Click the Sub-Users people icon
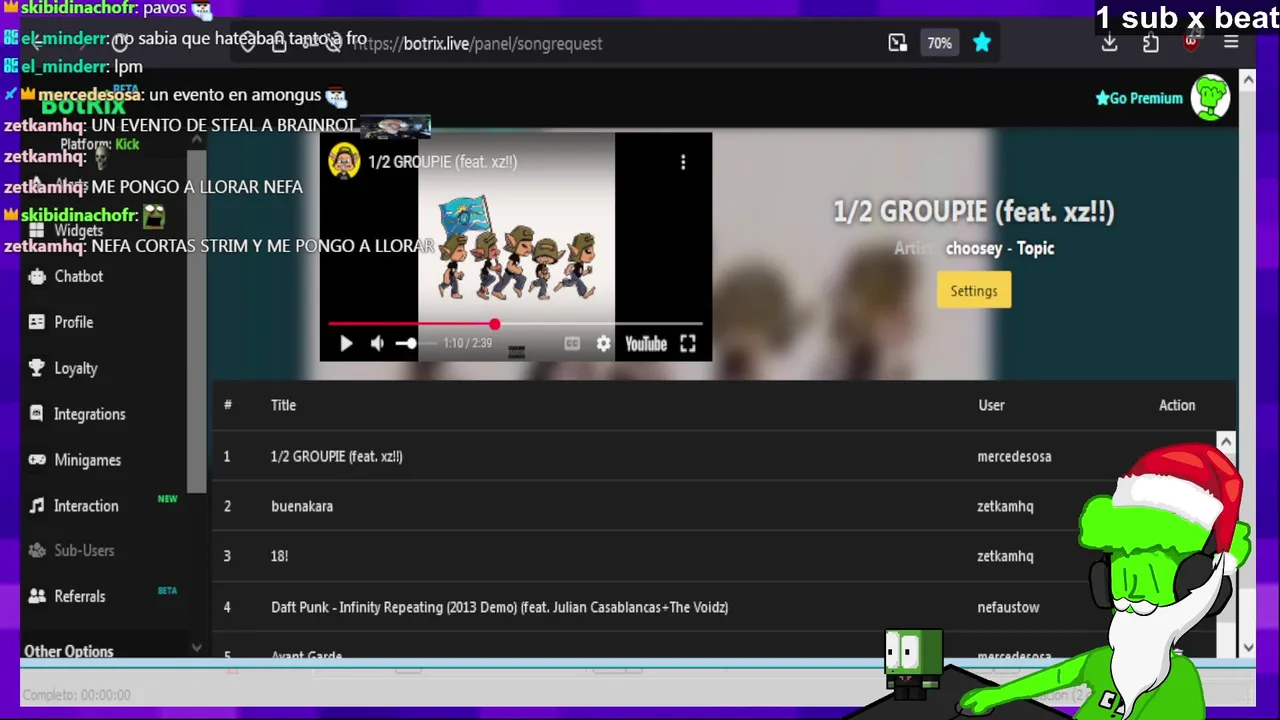This screenshot has width=1280, height=720. [37, 551]
